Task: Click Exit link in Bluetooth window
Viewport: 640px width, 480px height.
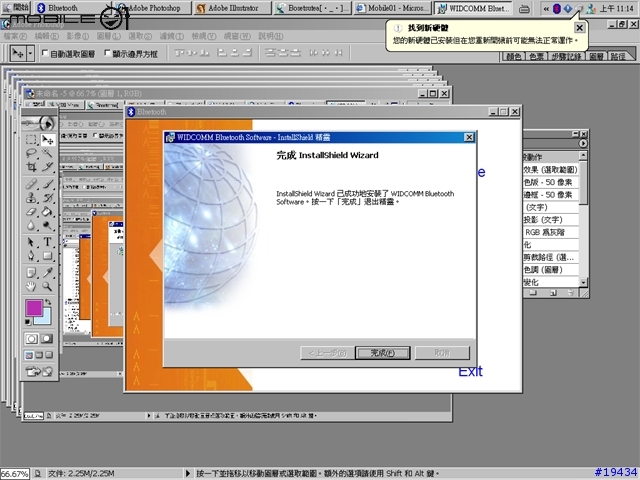Action: [x=470, y=371]
